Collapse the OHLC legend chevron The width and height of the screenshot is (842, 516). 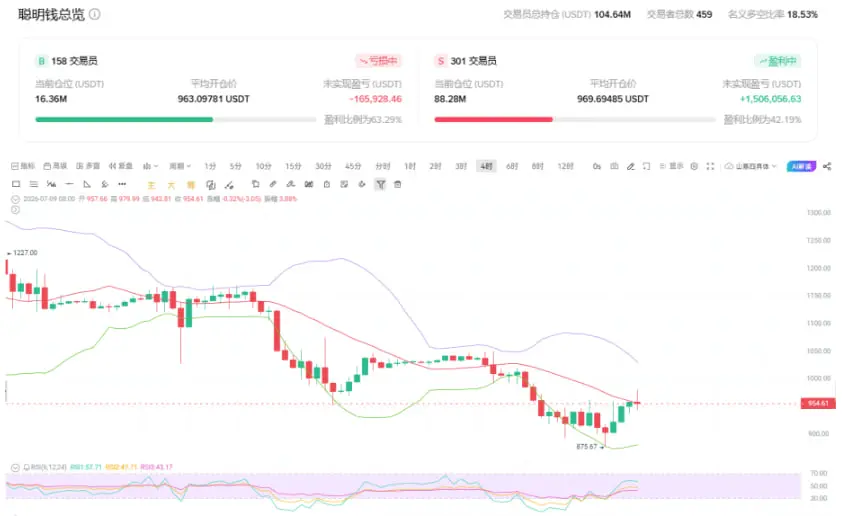16,199
